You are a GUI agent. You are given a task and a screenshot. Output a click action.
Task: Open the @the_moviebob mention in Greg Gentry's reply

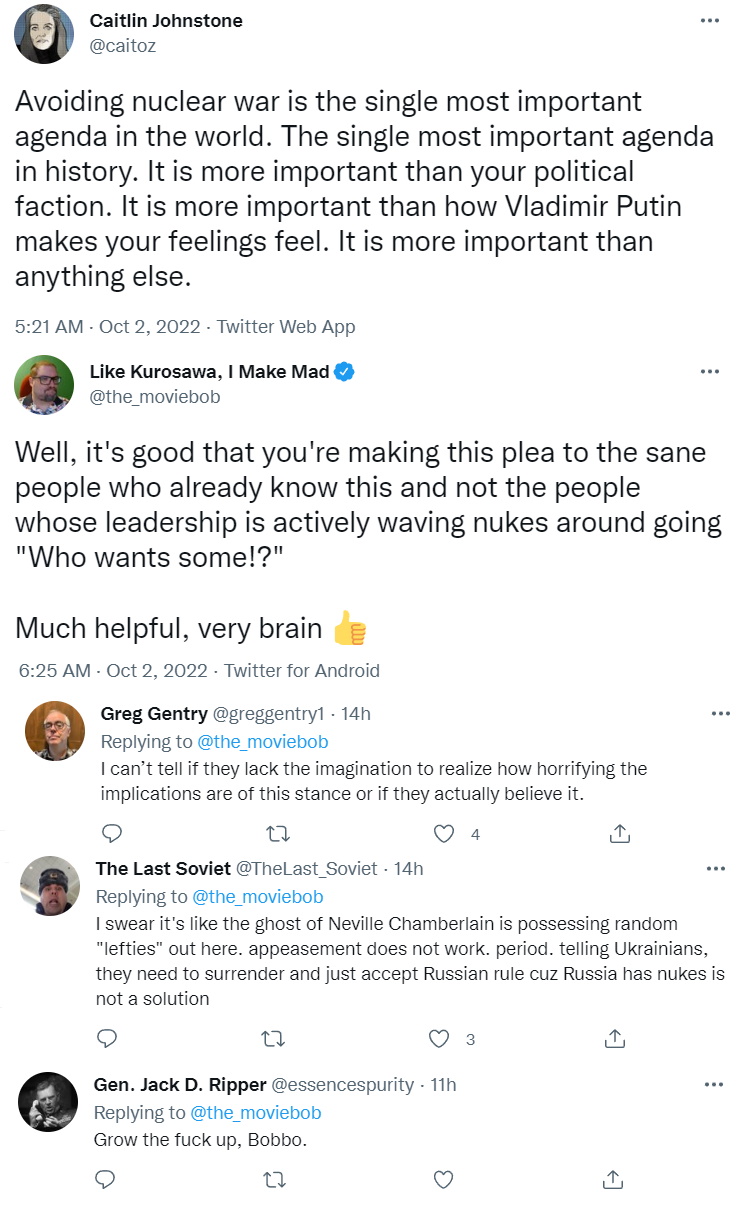click(x=264, y=742)
